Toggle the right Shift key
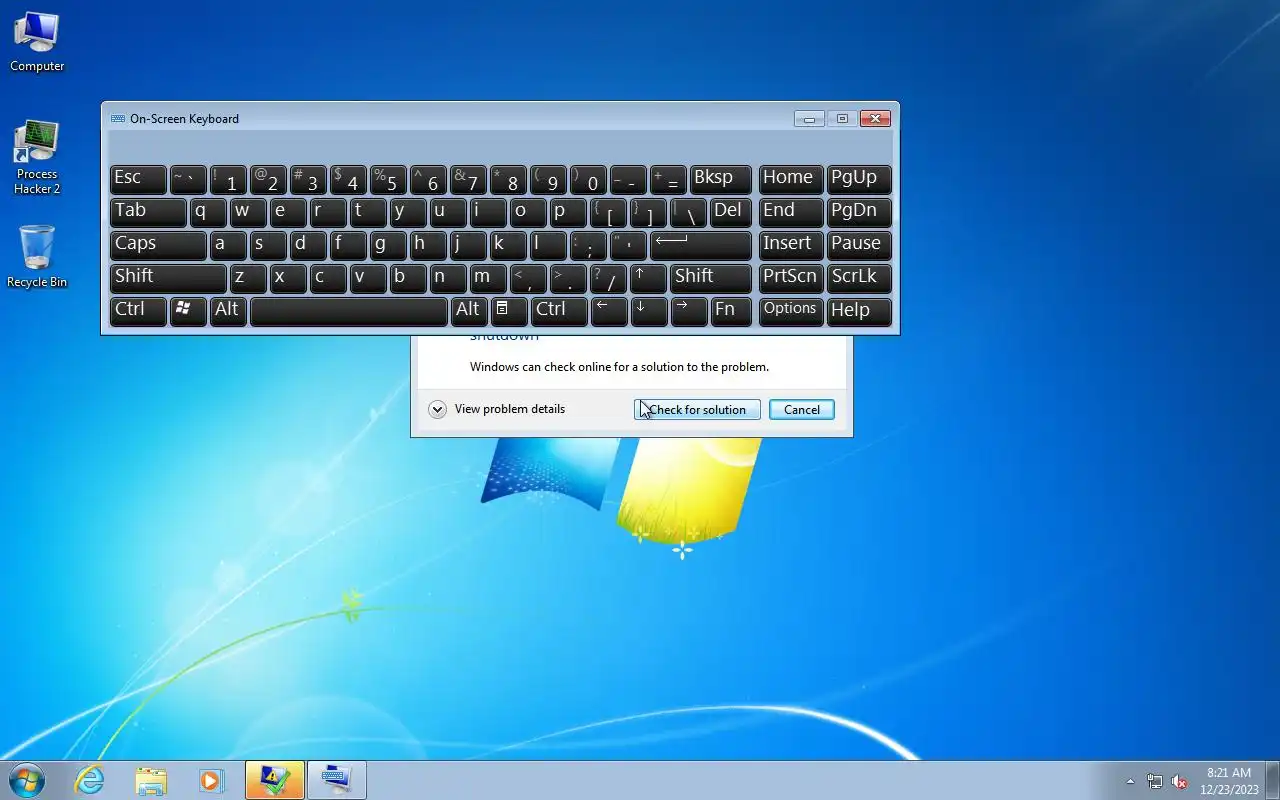 (x=710, y=278)
